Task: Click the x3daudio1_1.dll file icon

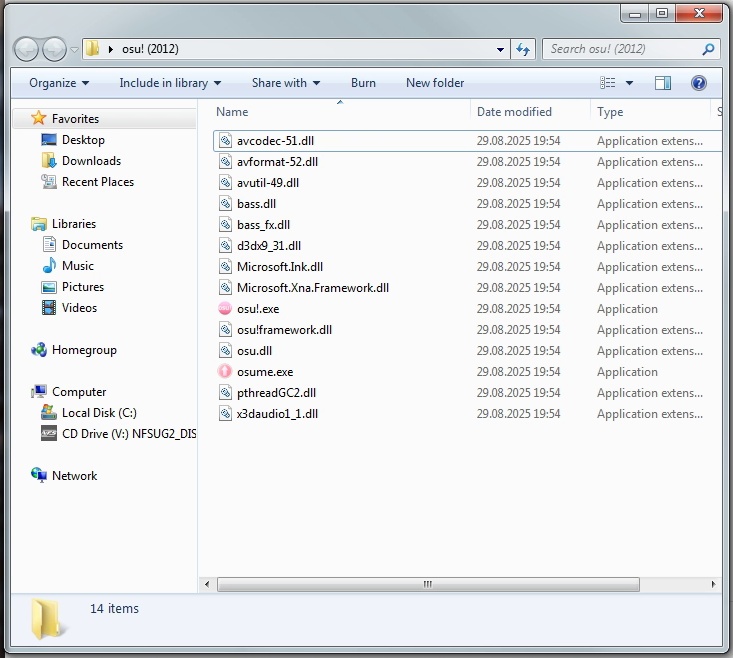Action: pyautogui.click(x=225, y=414)
